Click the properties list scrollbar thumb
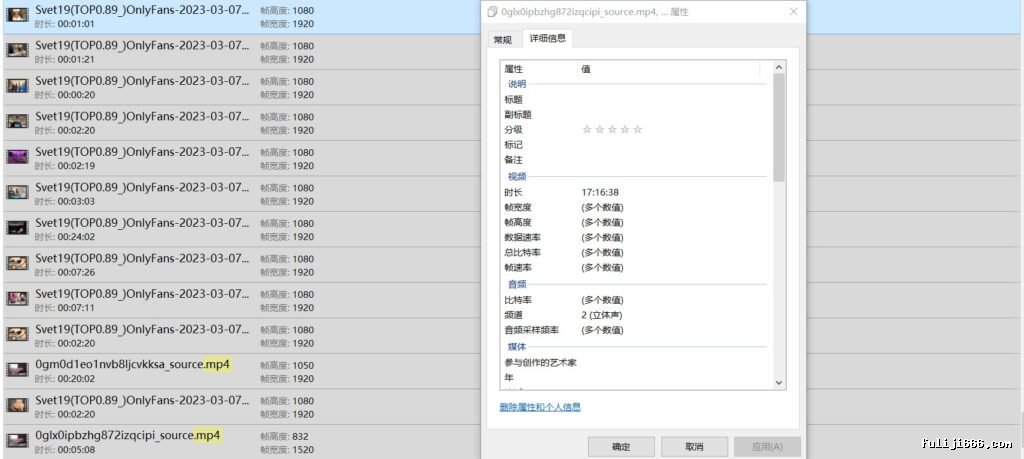1024x459 pixels. [778, 127]
